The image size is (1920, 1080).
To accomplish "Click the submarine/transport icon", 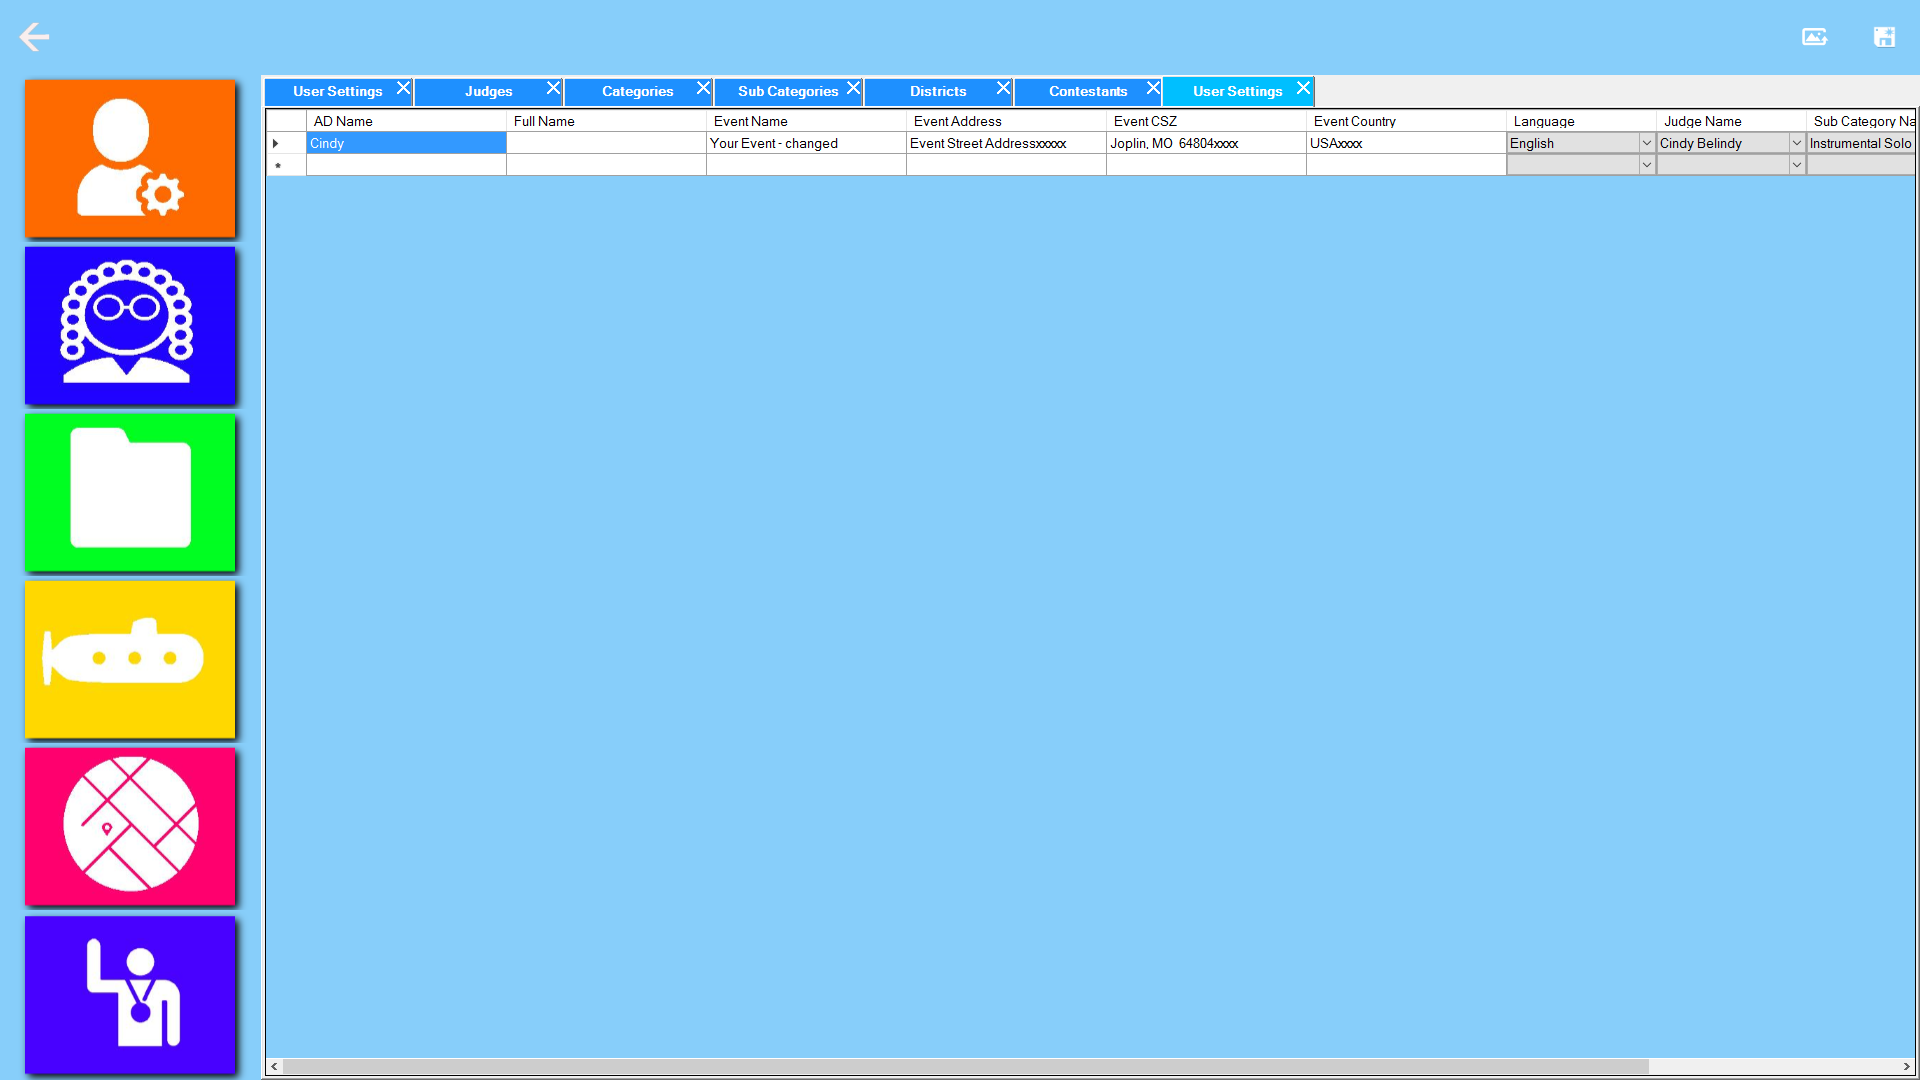I will pyautogui.click(x=131, y=659).
